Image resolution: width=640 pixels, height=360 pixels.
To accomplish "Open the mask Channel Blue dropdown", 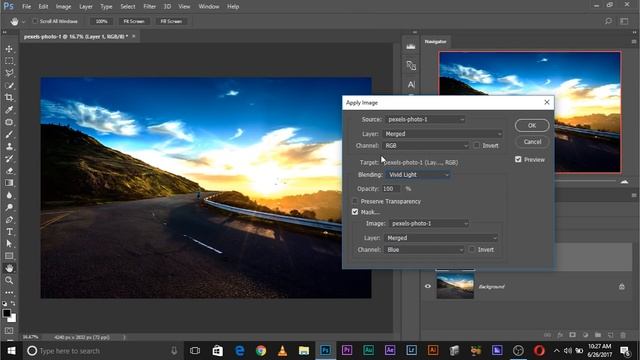I will coord(424,250).
